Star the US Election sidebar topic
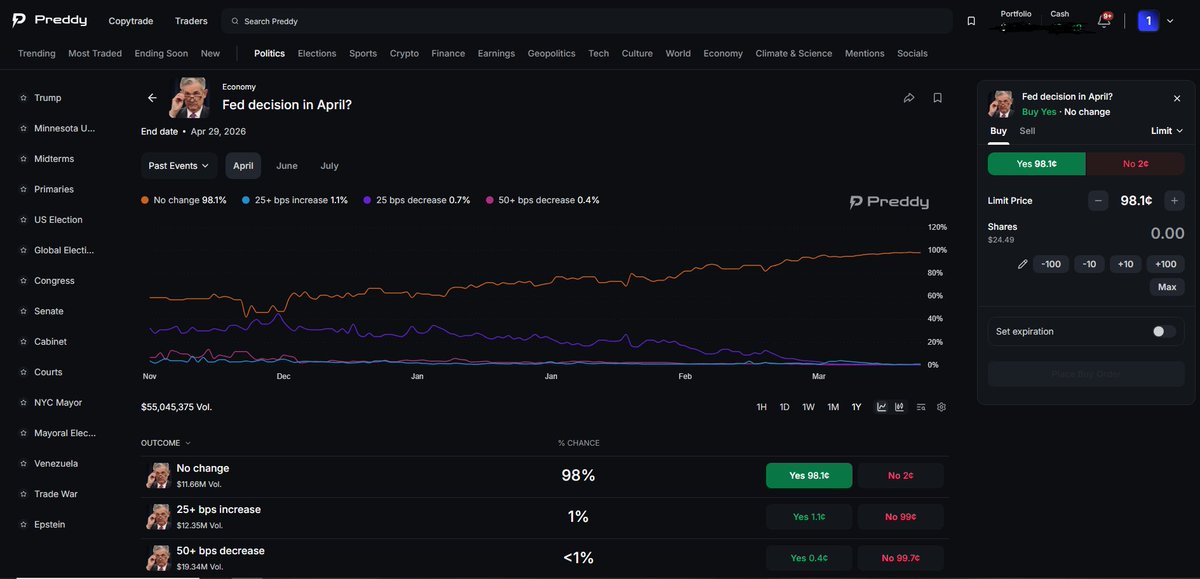This screenshot has height=579, width=1200. pos(23,220)
